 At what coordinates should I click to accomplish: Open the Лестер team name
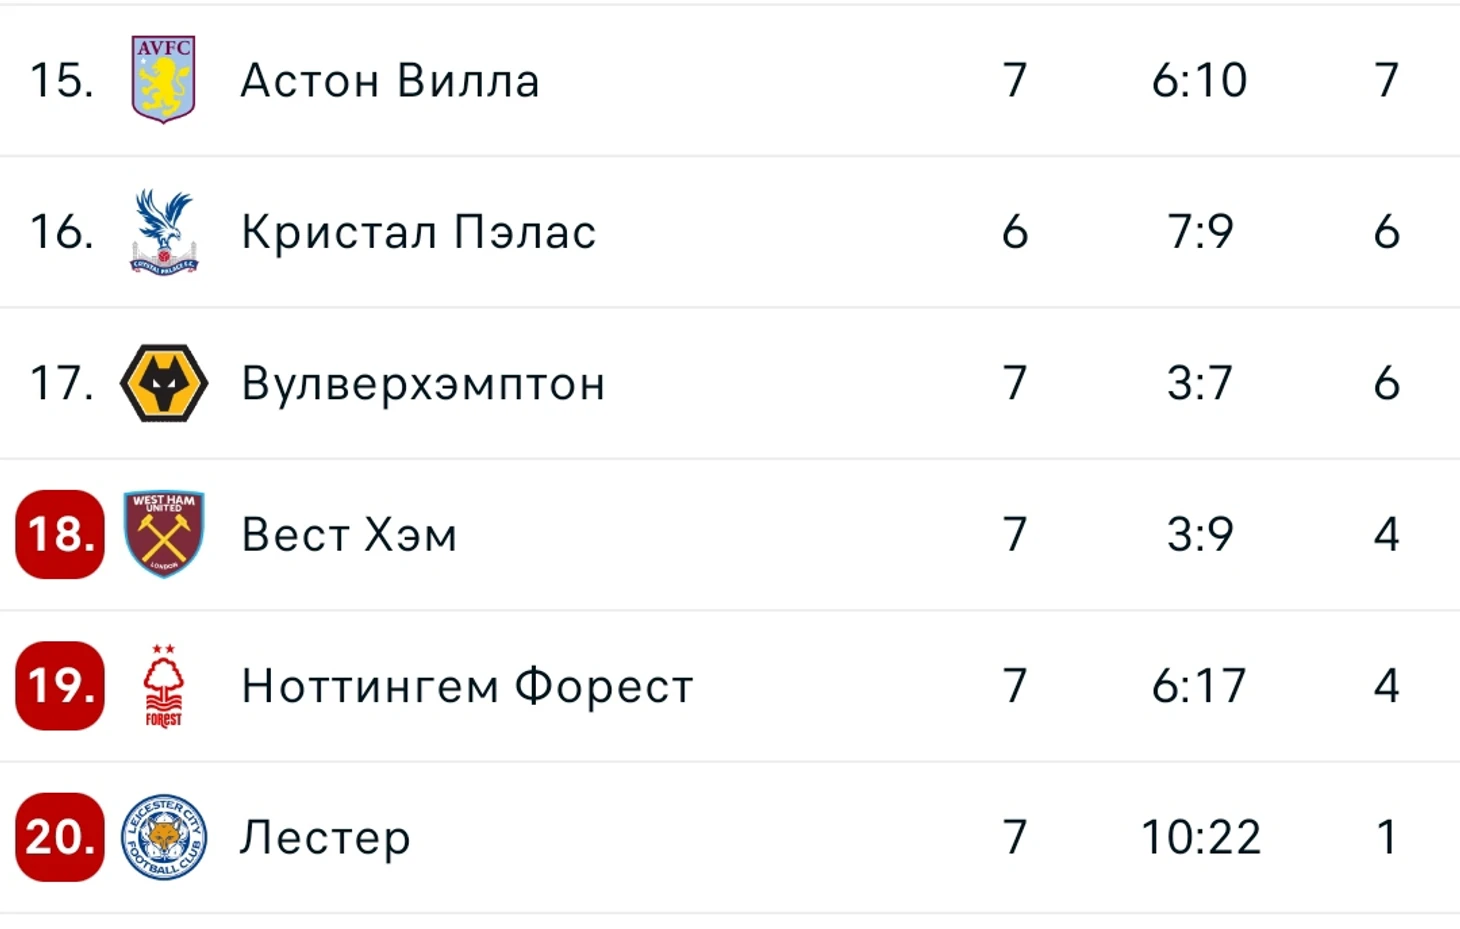coord(325,839)
